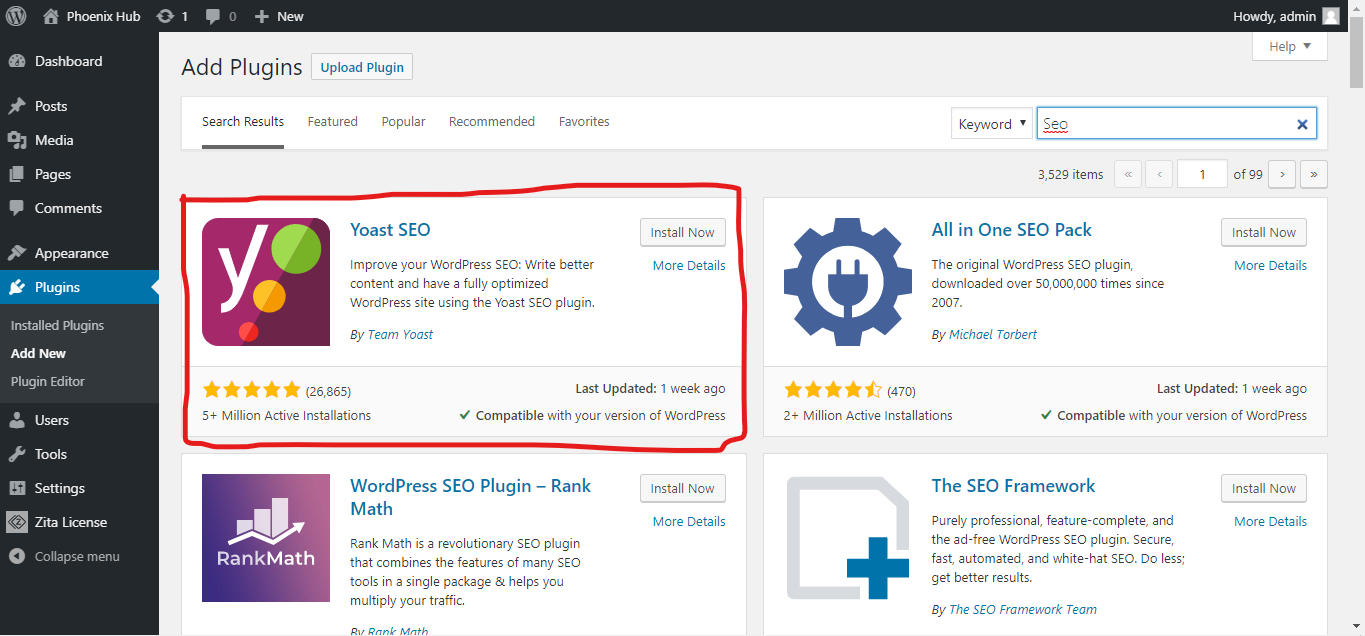The height and width of the screenshot is (636, 1365).
Task: Jump to the last results page
Action: (1314, 174)
